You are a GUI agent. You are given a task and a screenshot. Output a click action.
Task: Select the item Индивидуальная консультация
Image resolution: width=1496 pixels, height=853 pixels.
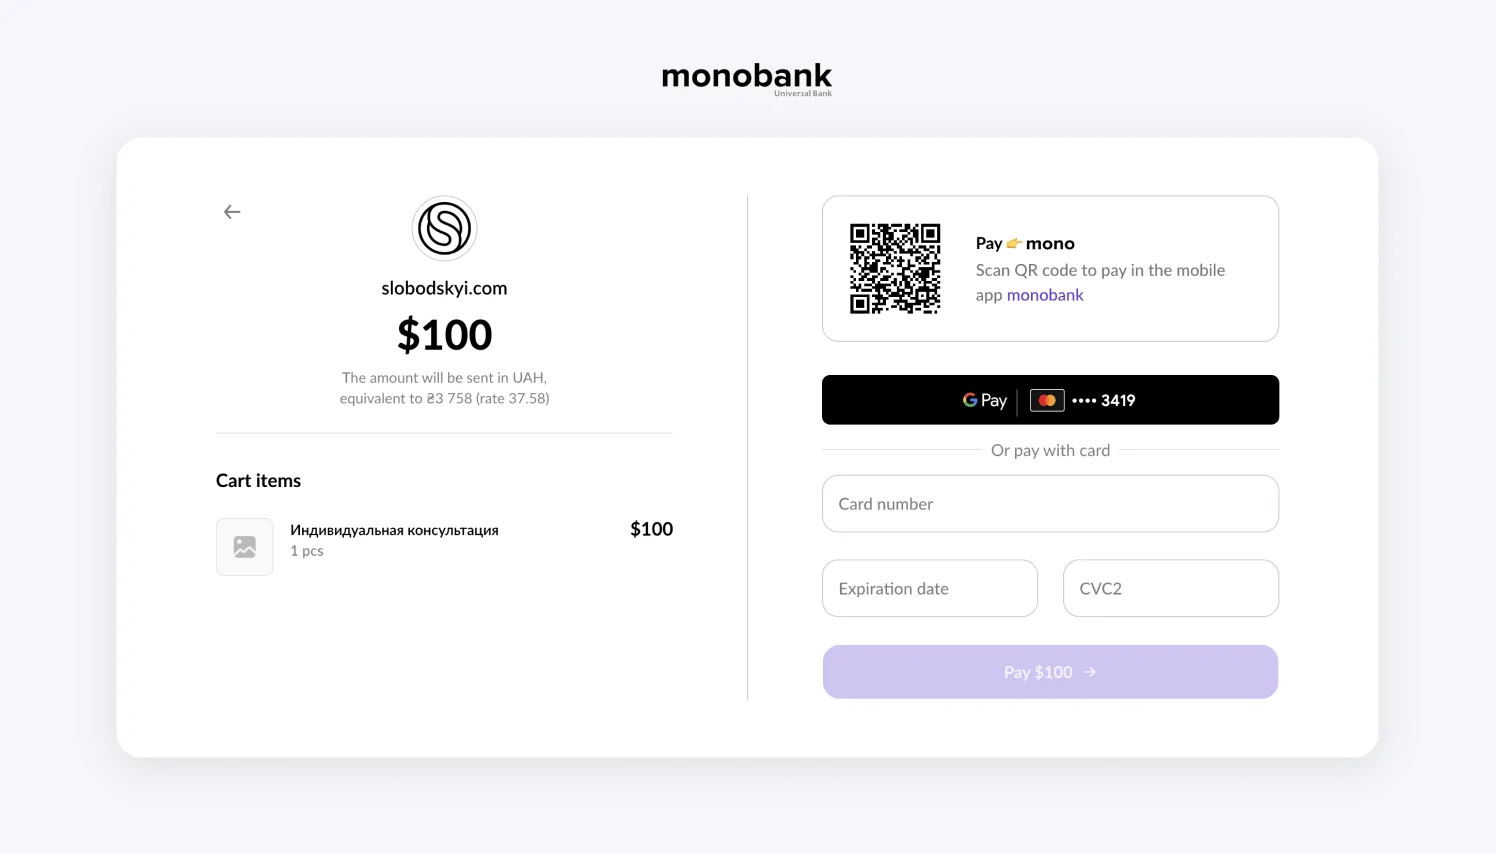(x=393, y=529)
